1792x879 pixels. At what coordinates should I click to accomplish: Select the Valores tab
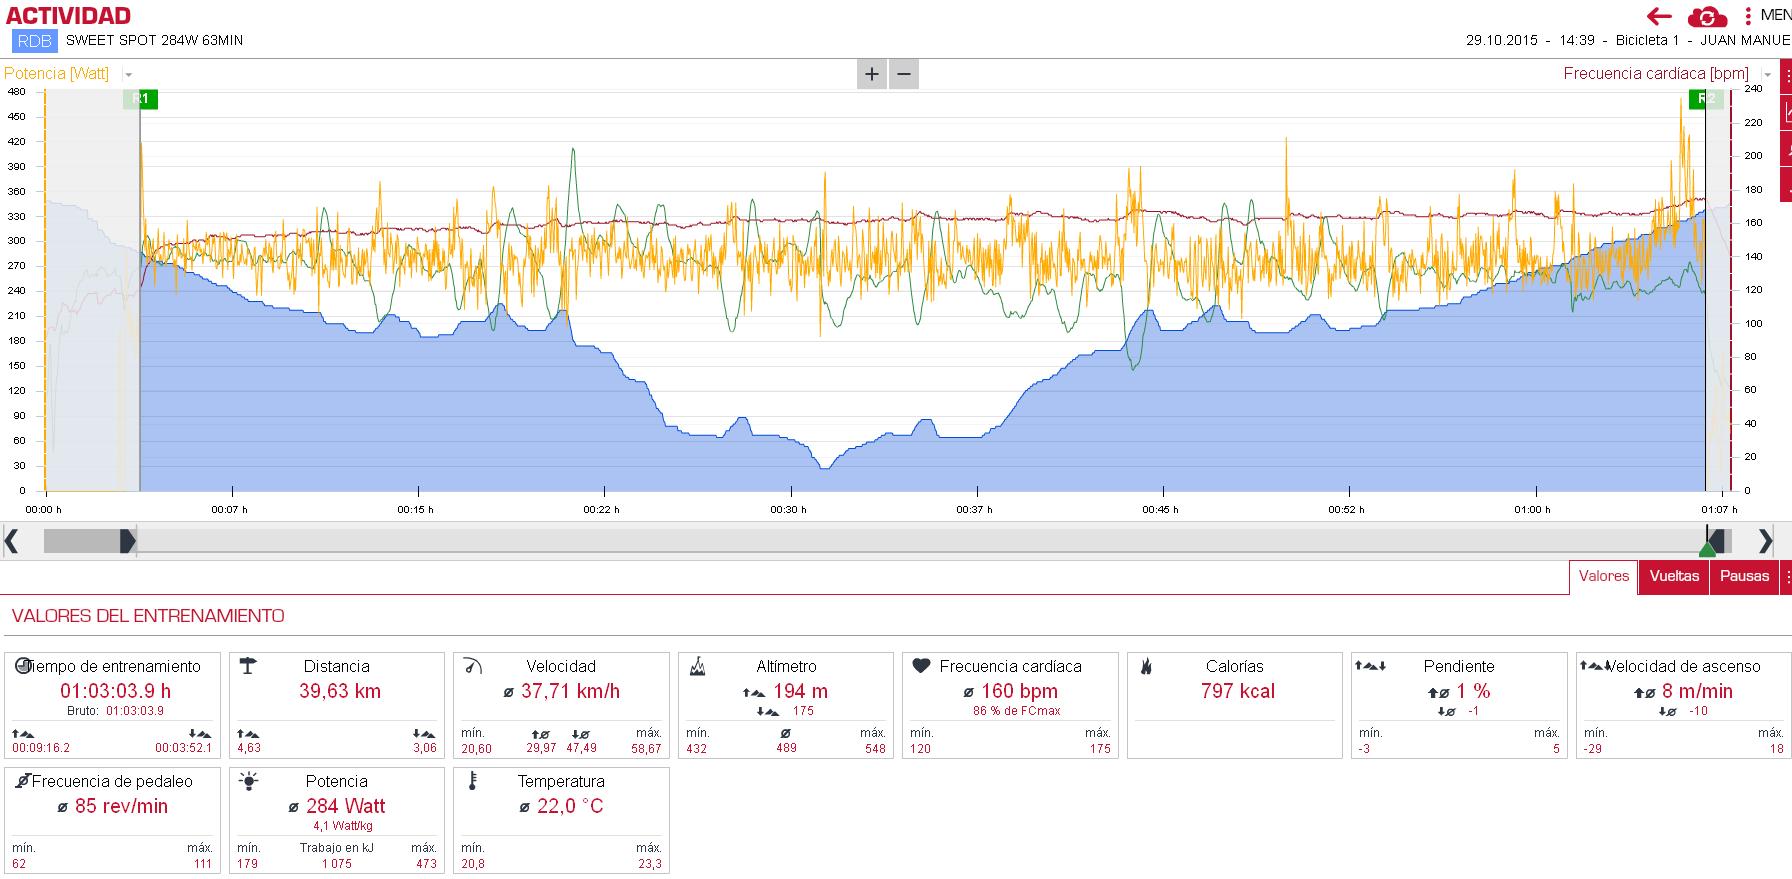pos(1603,576)
